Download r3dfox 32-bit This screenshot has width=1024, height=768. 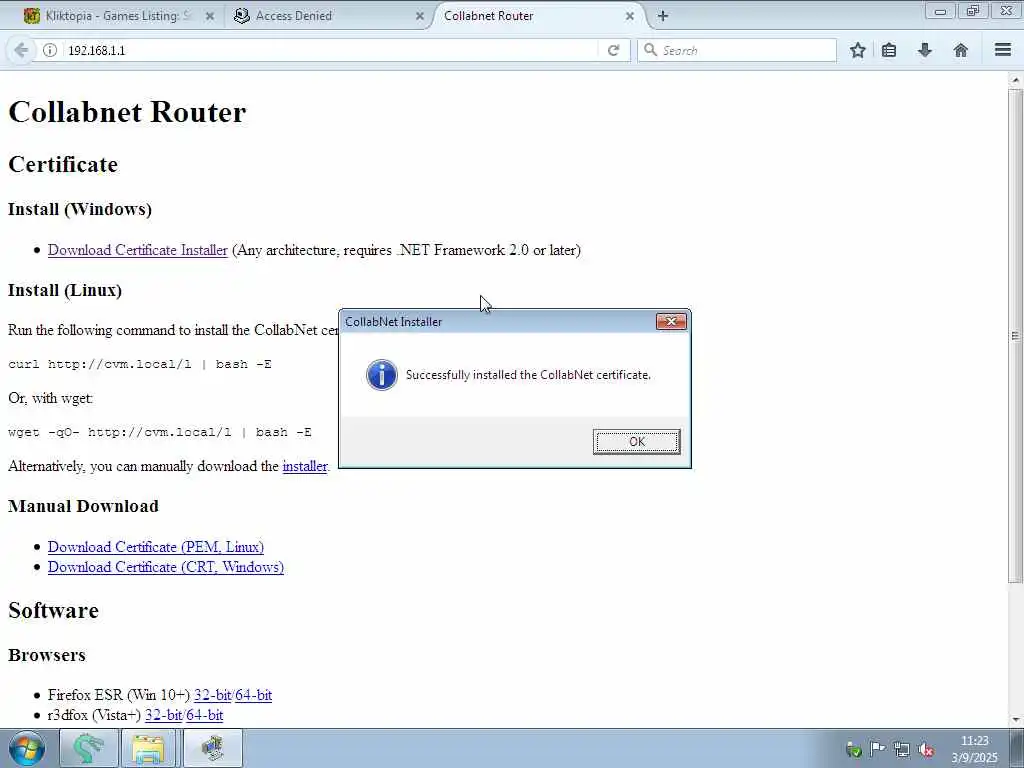point(163,715)
